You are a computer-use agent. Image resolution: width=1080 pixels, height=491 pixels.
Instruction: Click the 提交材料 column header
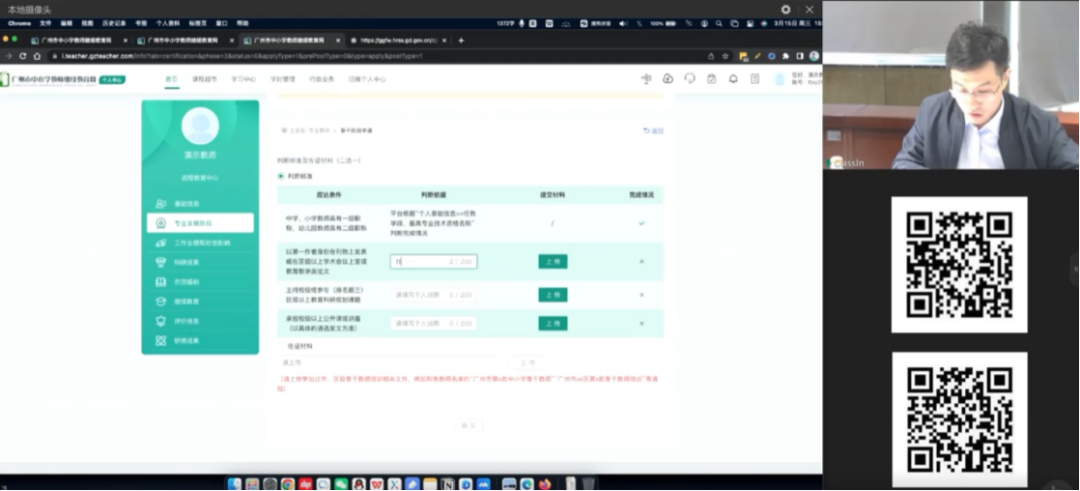[x=552, y=195]
